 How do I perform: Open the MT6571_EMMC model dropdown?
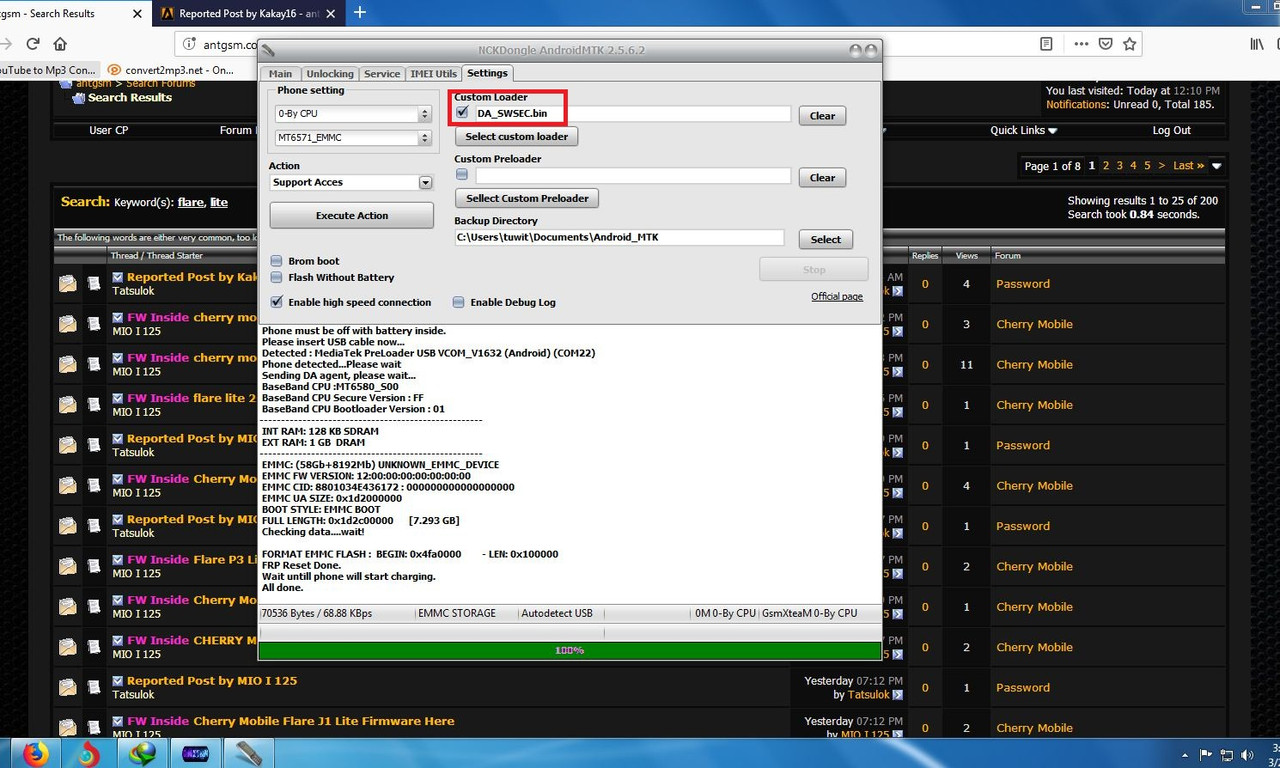[x=352, y=137]
